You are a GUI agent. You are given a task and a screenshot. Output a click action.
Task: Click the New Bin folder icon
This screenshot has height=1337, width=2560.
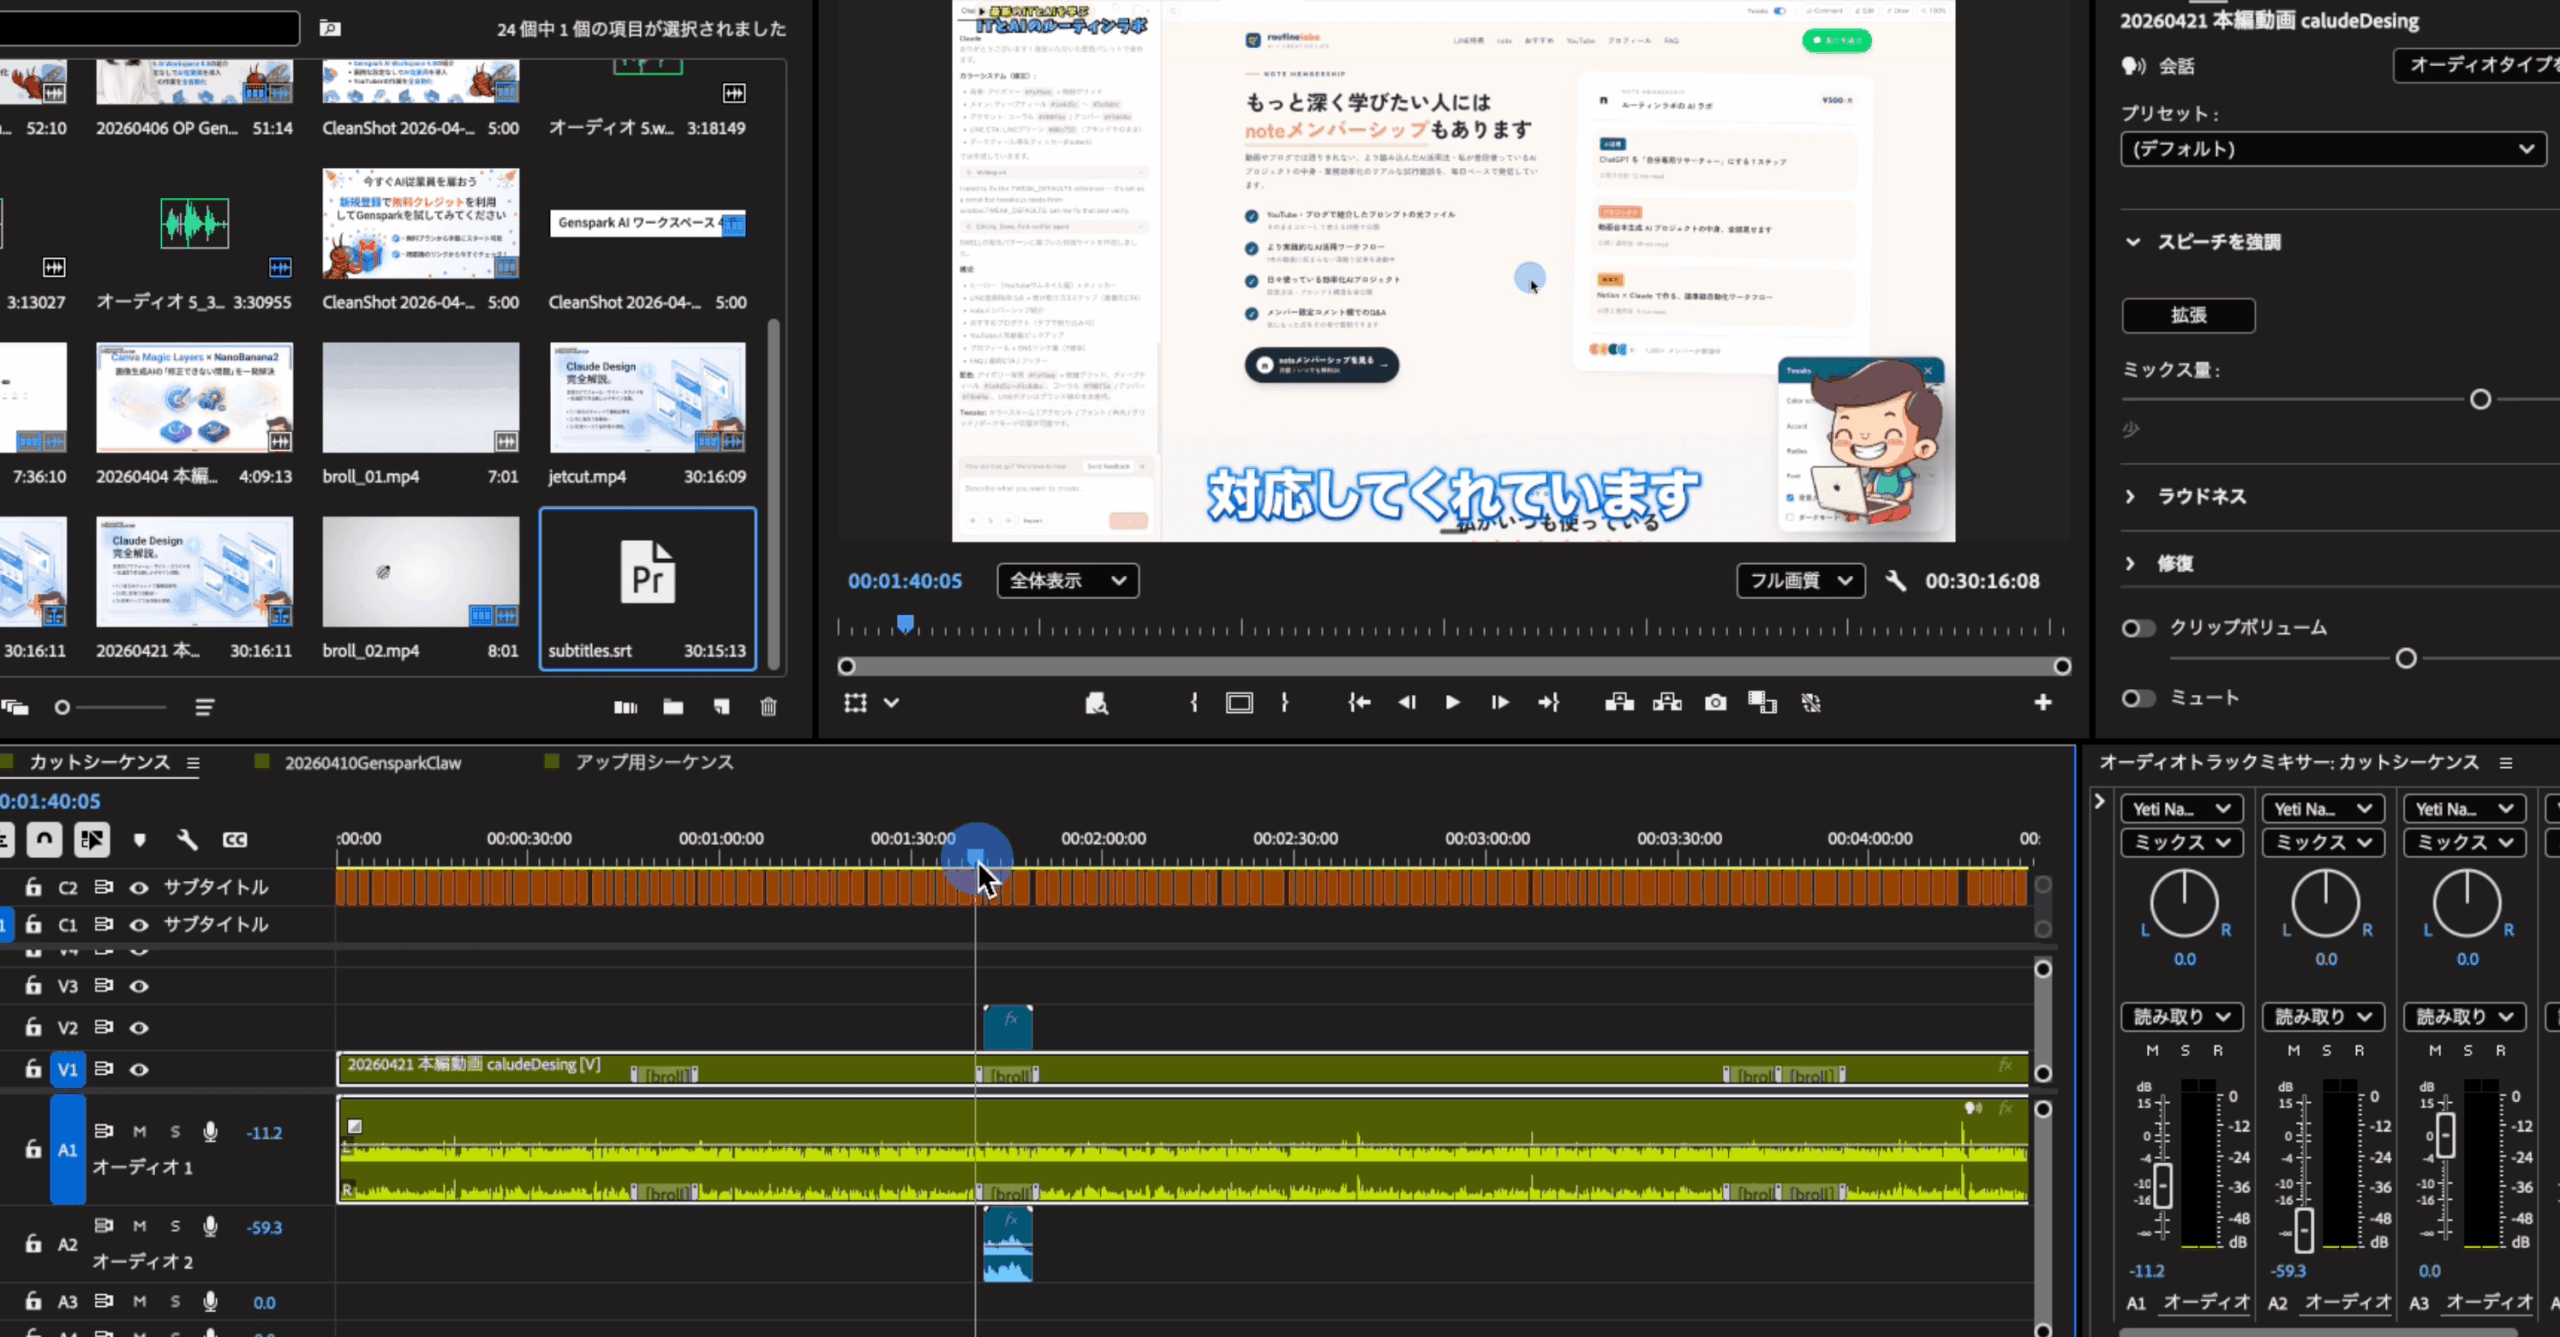673,707
